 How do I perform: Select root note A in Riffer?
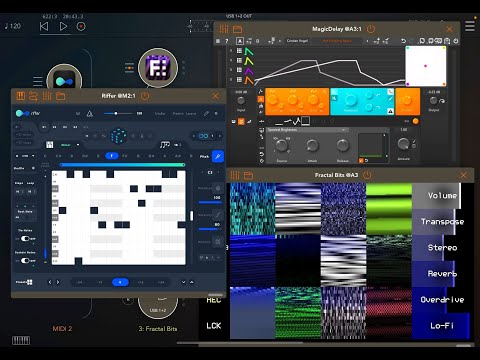tap(164, 156)
